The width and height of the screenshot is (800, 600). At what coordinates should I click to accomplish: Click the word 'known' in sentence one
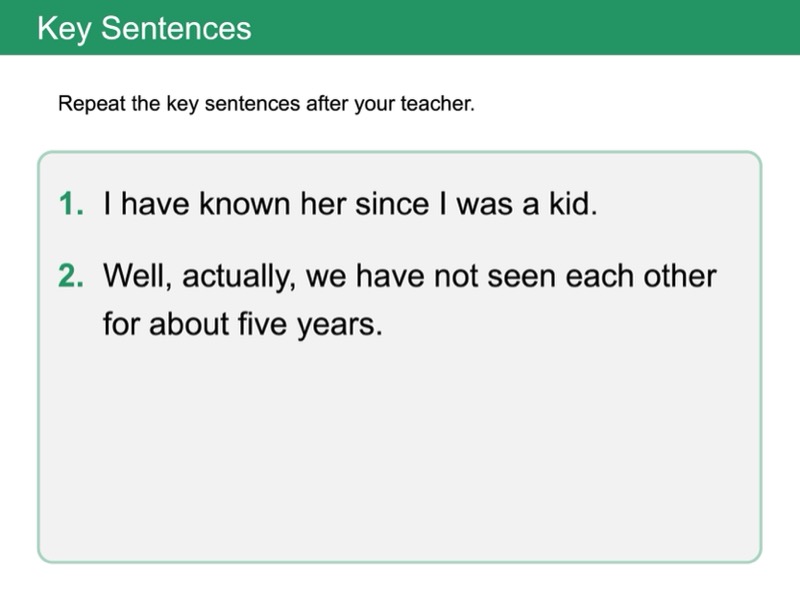tap(239, 205)
